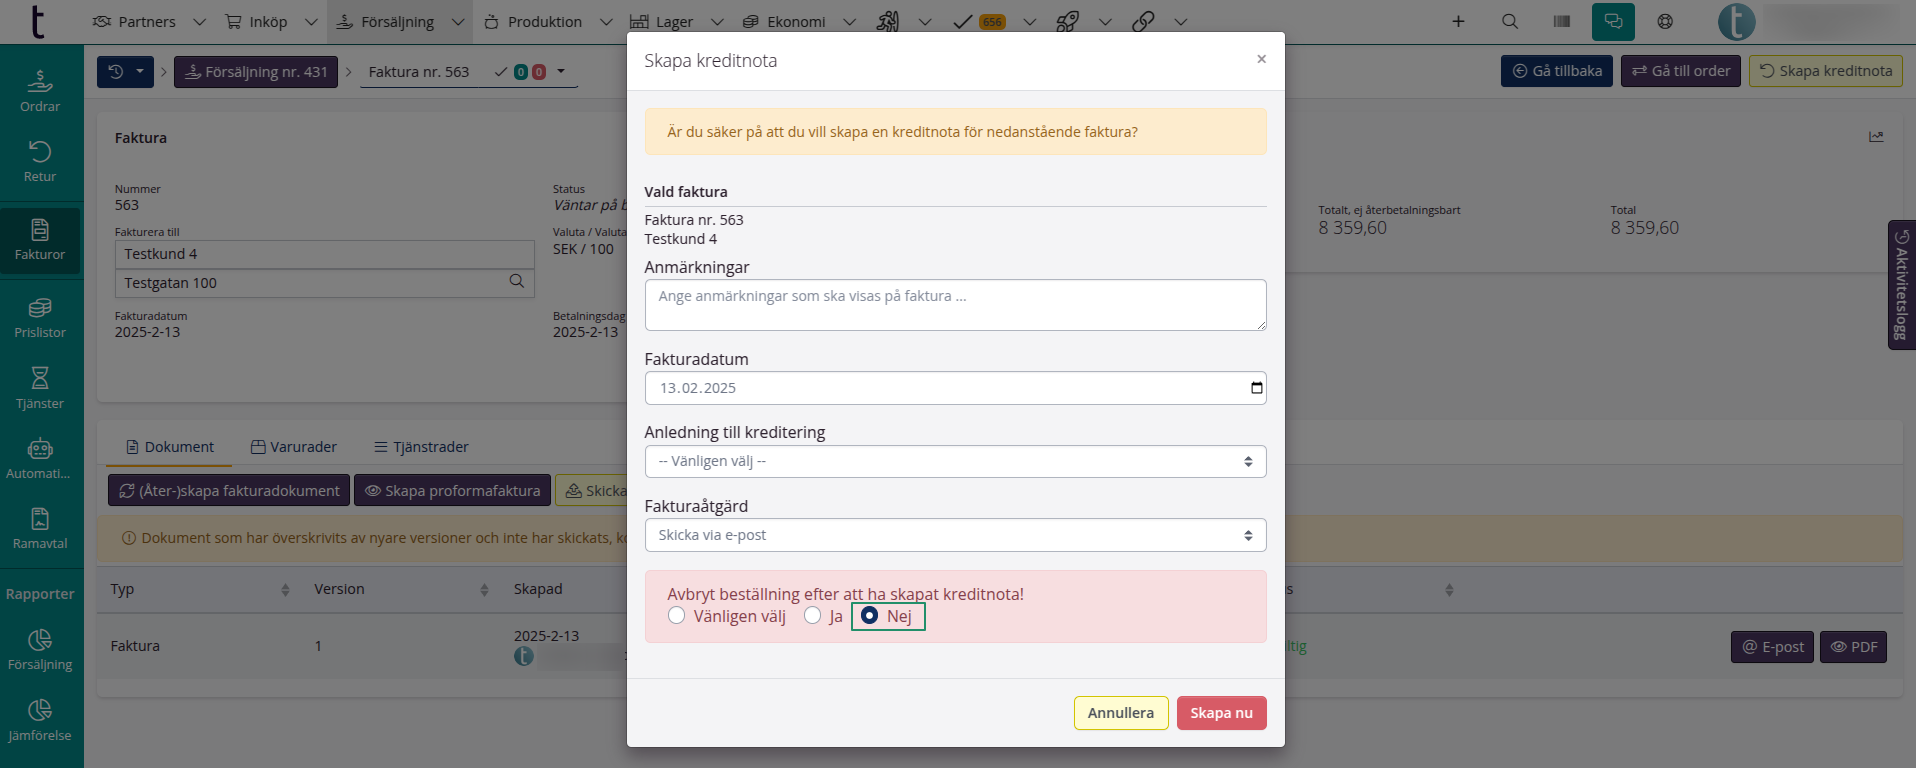Select the Ja radio button
The width and height of the screenshot is (1916, 768).
812,616
